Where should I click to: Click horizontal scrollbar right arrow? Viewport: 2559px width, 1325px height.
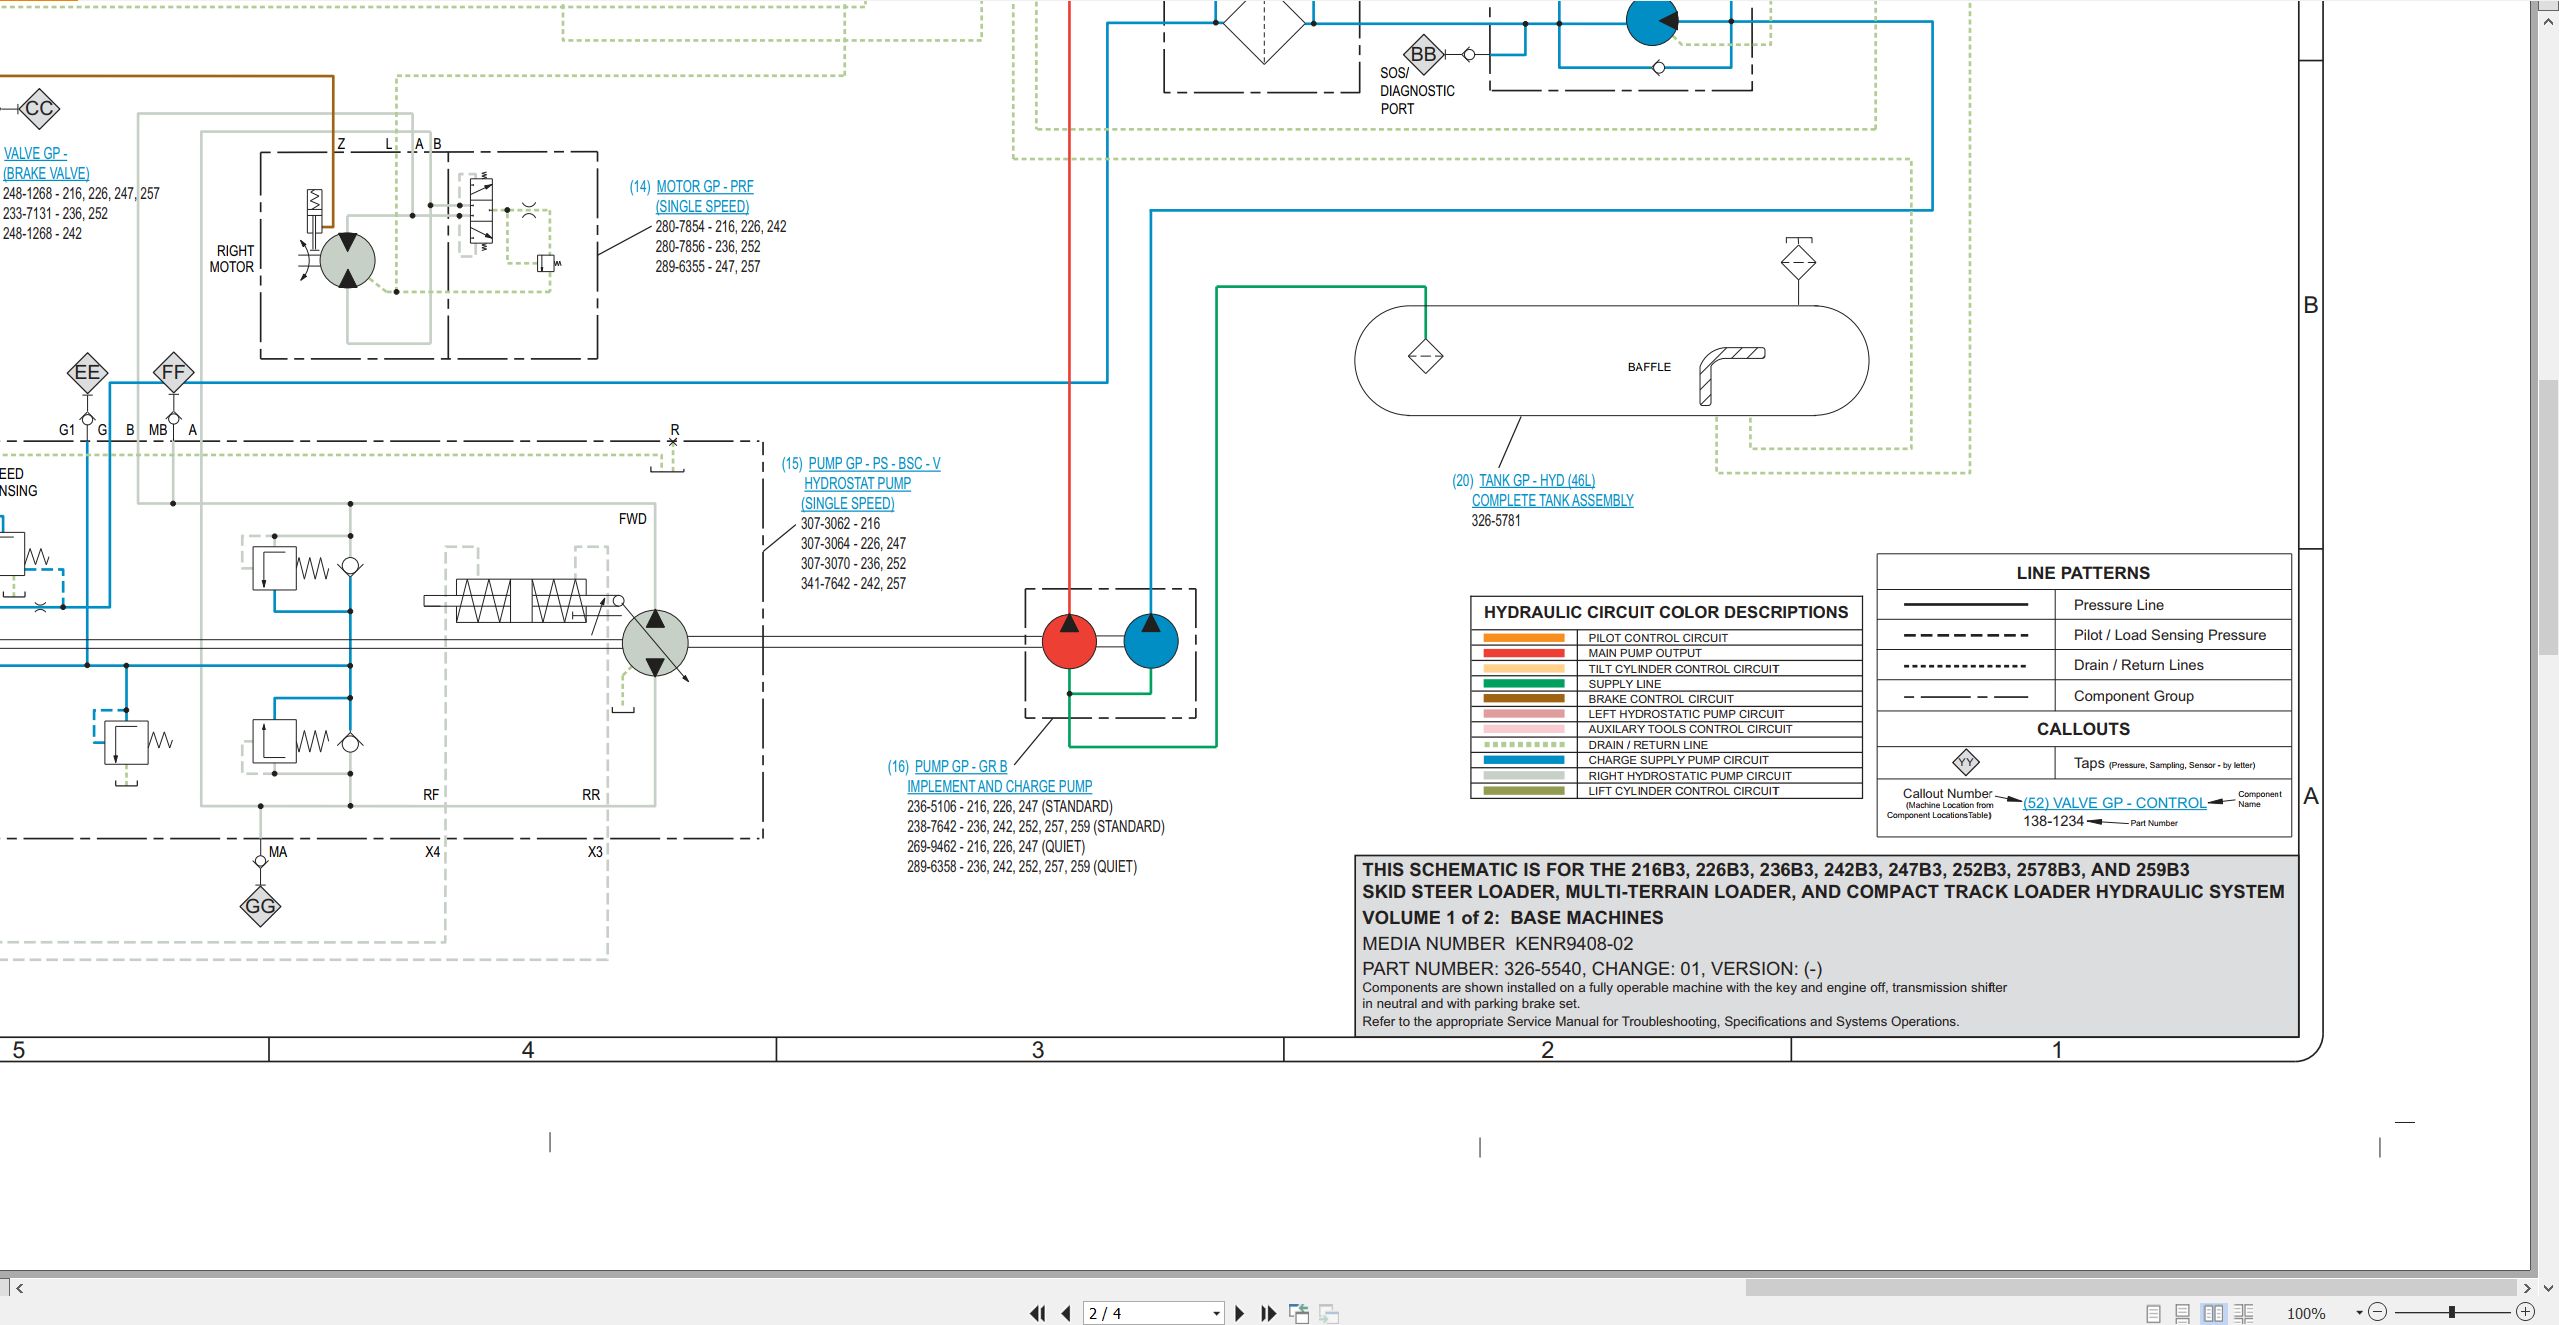pos(2527,1288)
